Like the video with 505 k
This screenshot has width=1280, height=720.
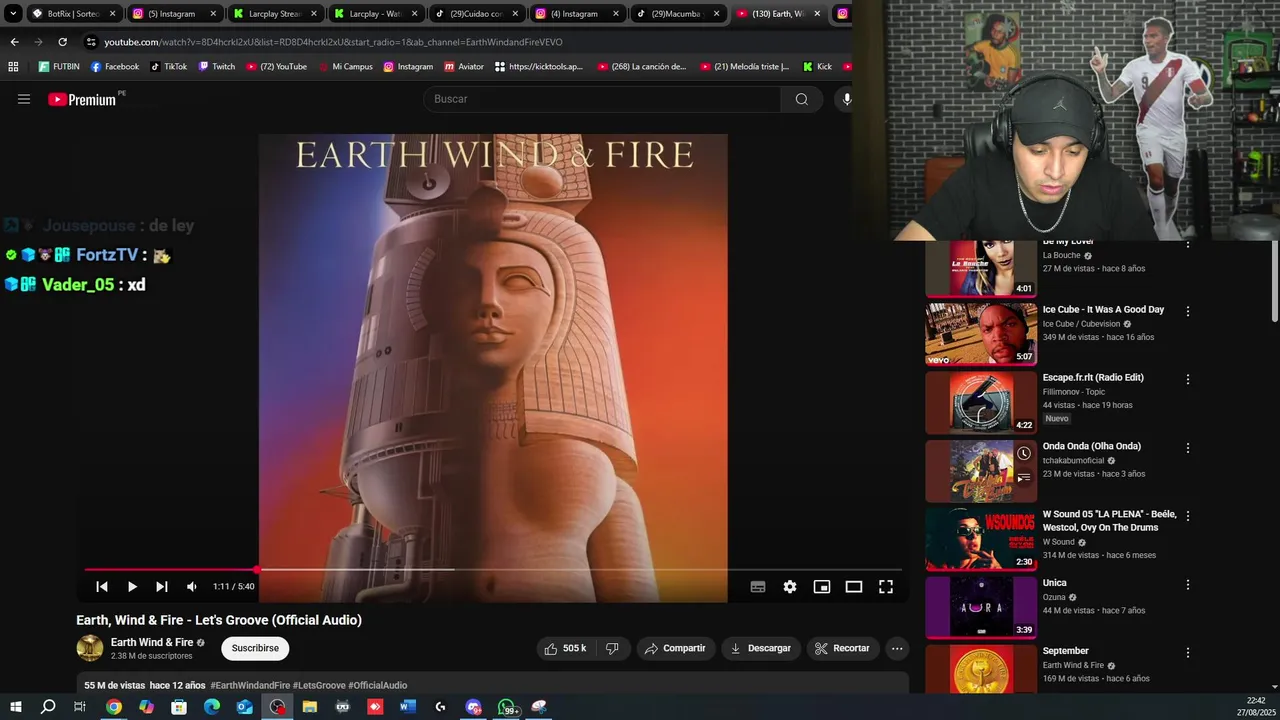click(565, 648)
